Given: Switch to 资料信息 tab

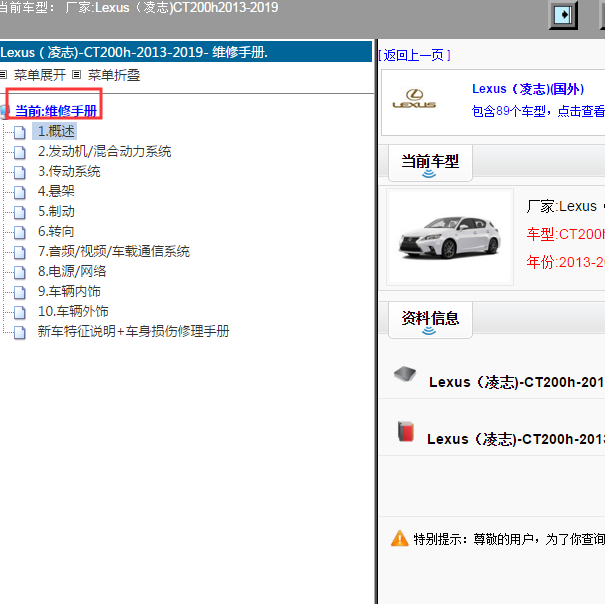Looking at the screenshot, I should (430, 320).
